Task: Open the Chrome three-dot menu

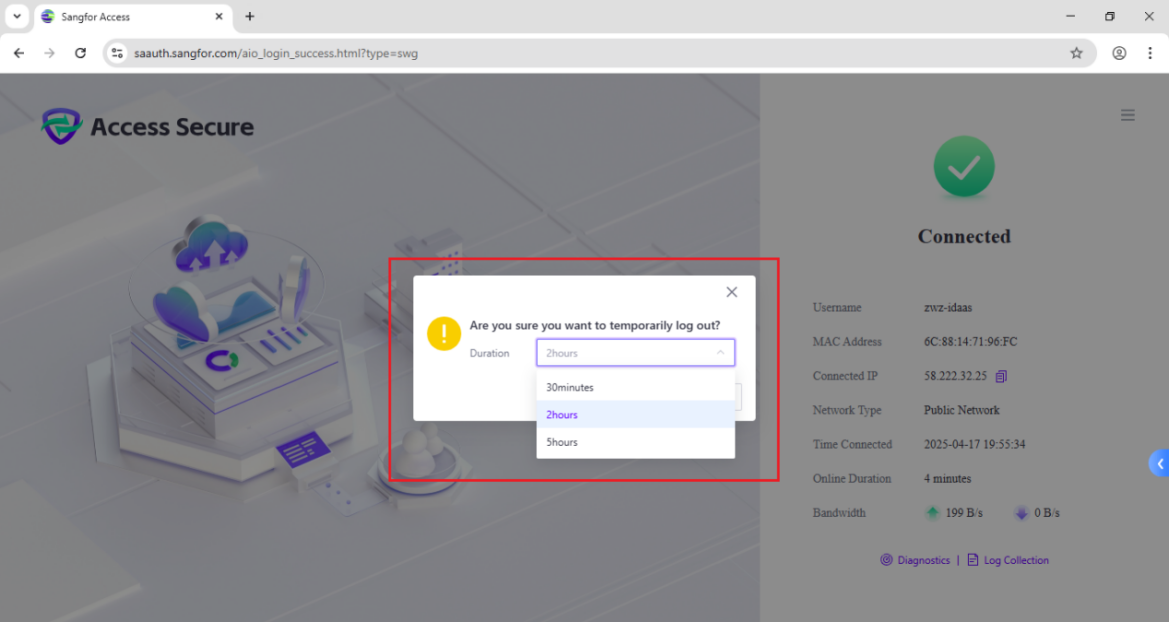Action: 1150,53
